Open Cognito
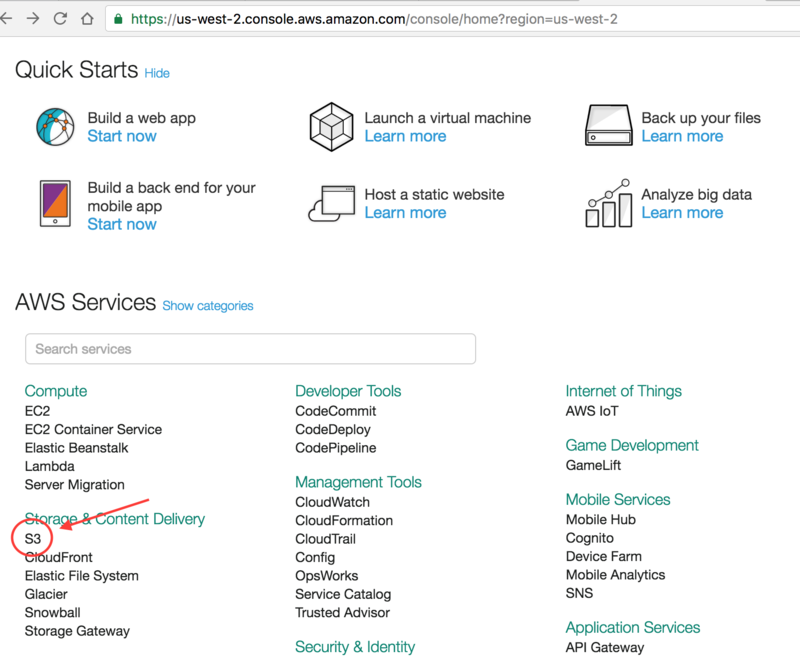The height and width of the screenshot is (656, 800). click(590, 538)
